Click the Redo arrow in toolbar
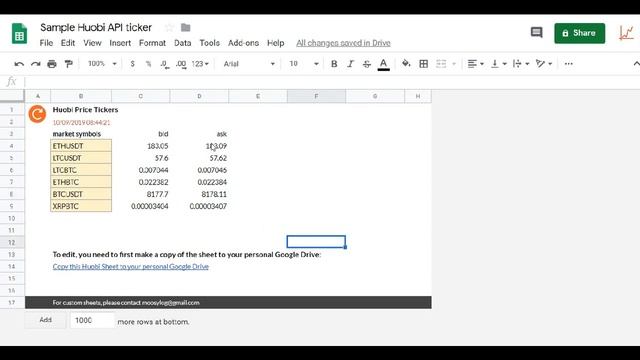Screen dimensions: 640x360 [x=36, y=64]
